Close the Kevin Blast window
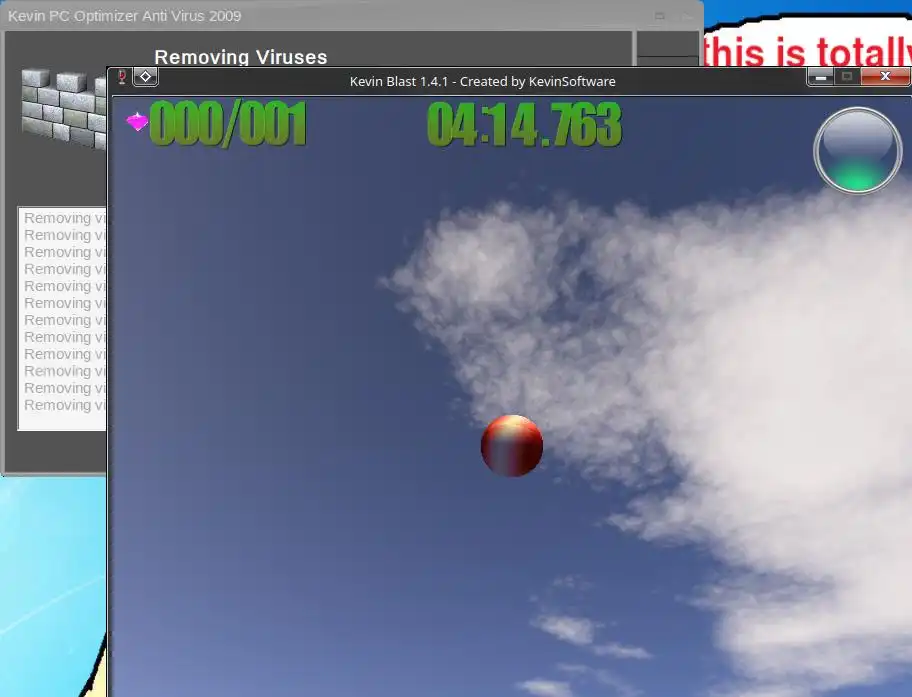The image size is (912, 697). [885, 76]
